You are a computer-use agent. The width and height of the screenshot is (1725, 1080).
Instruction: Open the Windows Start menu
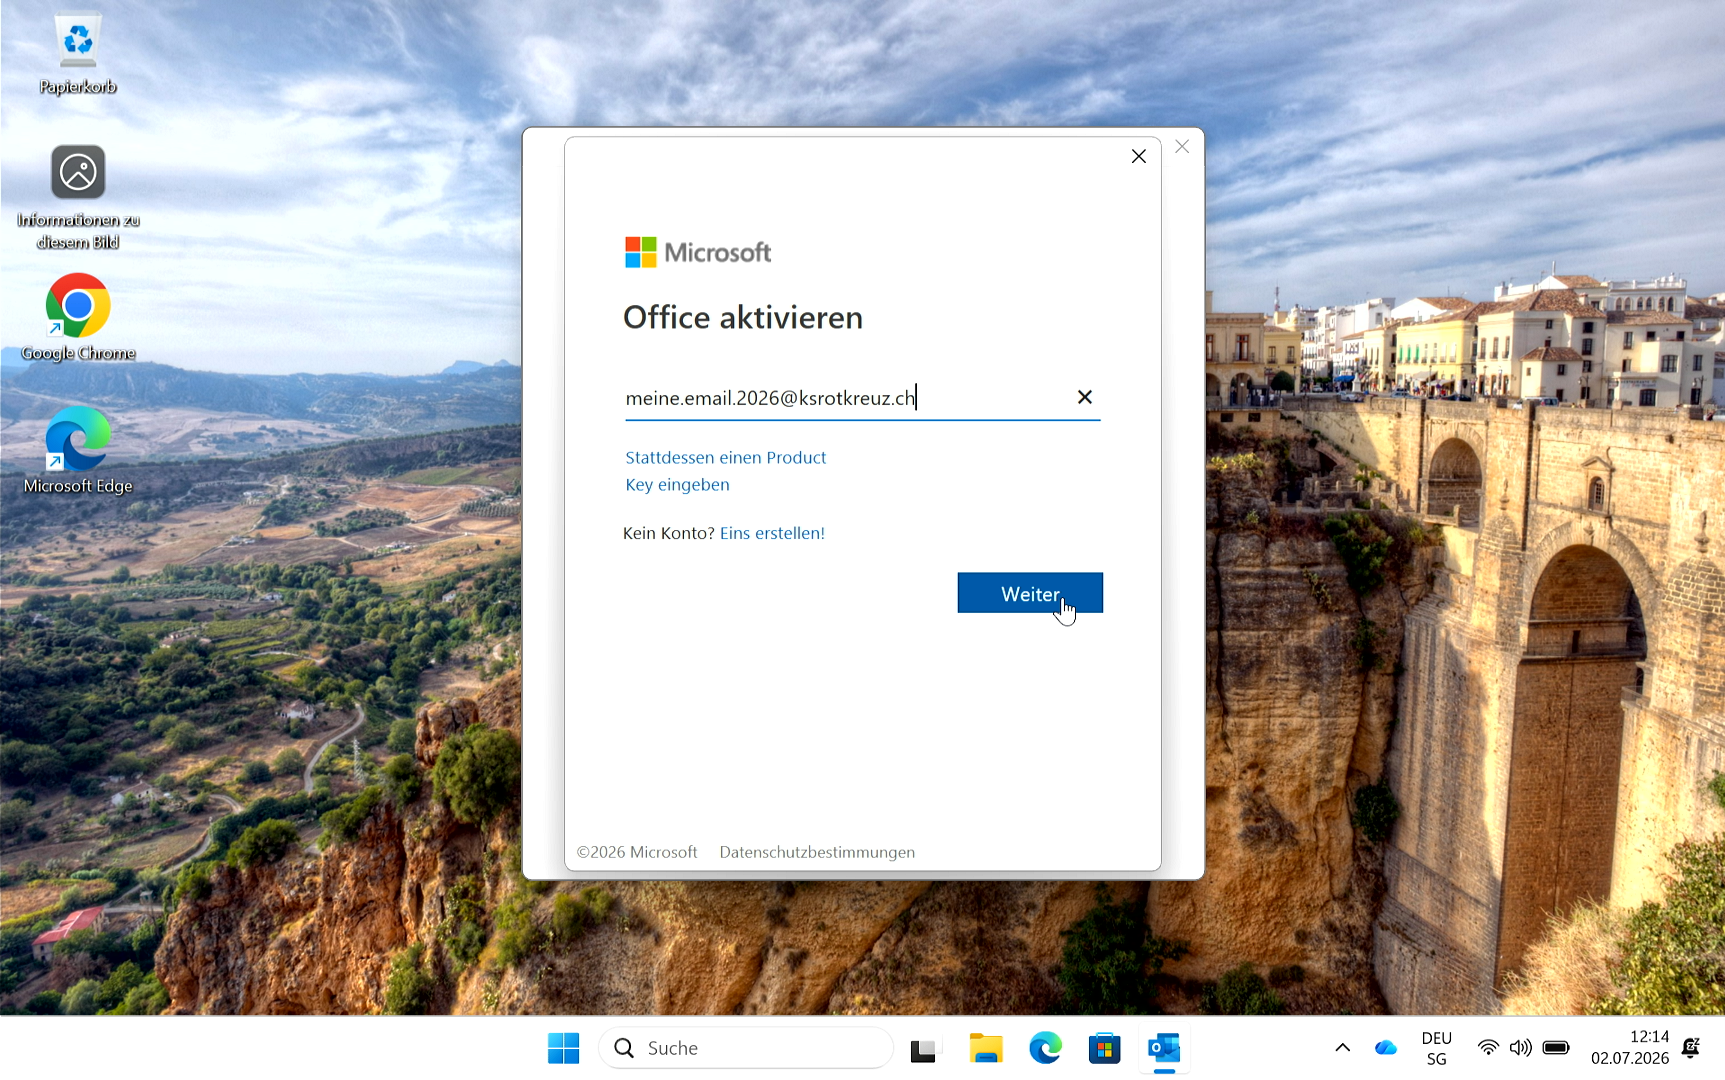[x=564, y=1048]
